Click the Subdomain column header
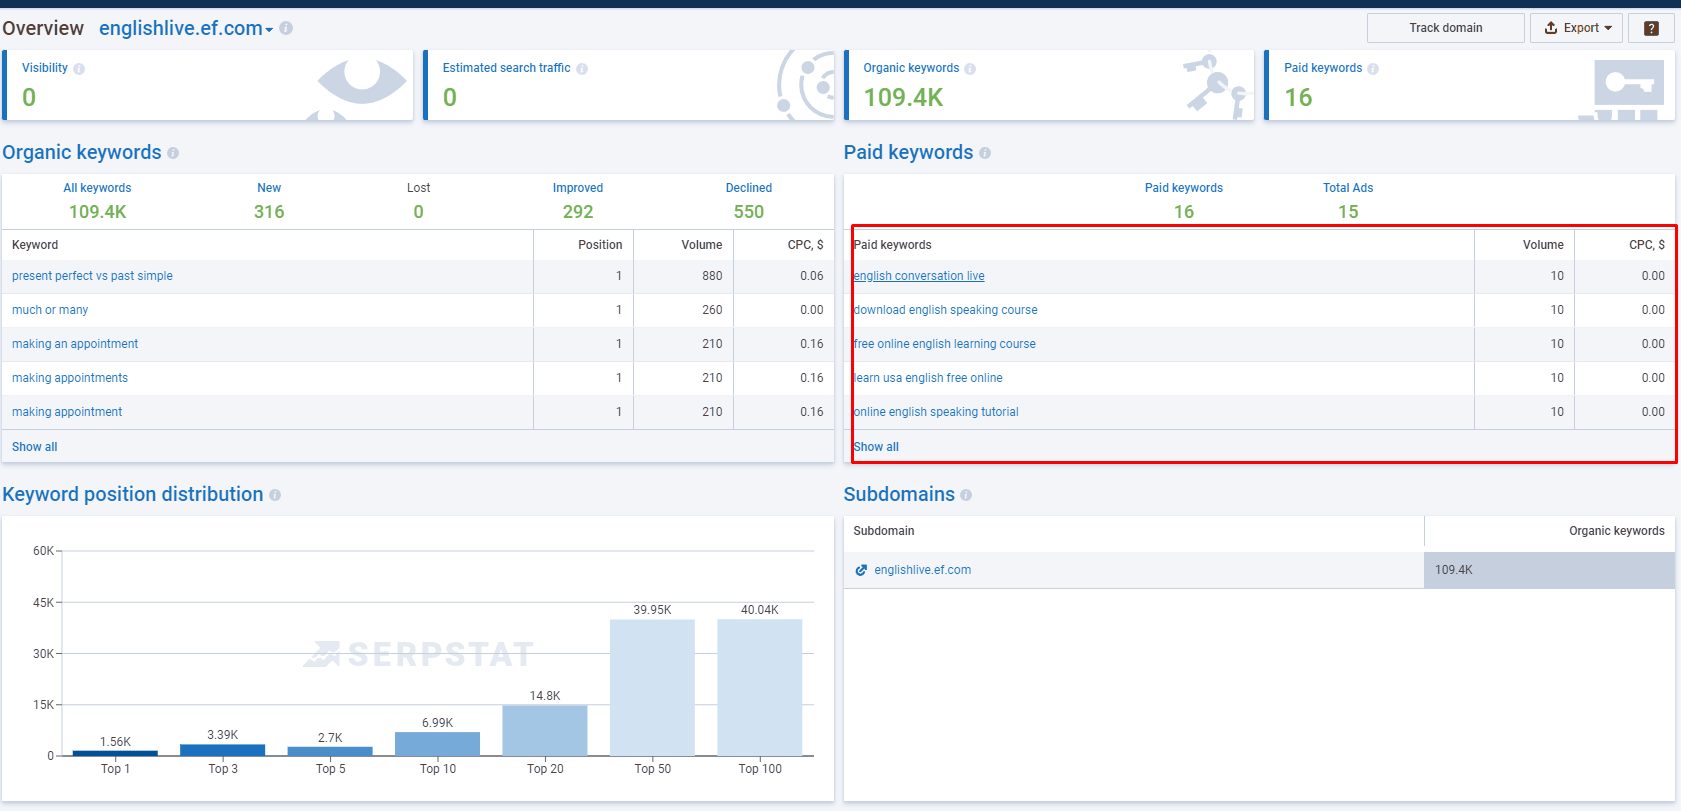The width and height of the screenshot is (1681, 811). click(884, 531)
